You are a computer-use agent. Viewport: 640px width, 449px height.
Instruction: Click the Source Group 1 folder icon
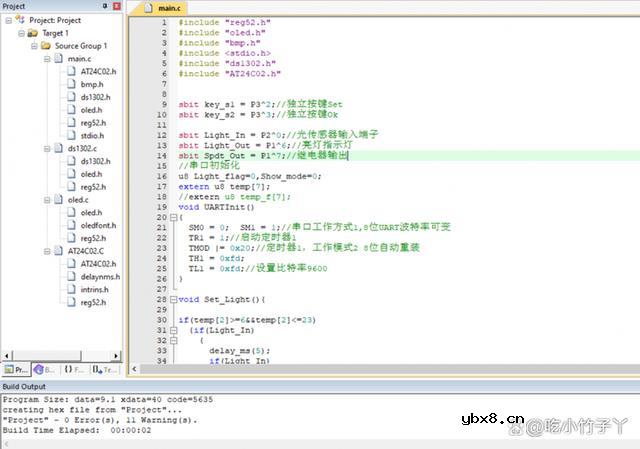pyautogui.click(x=46, y=46)
